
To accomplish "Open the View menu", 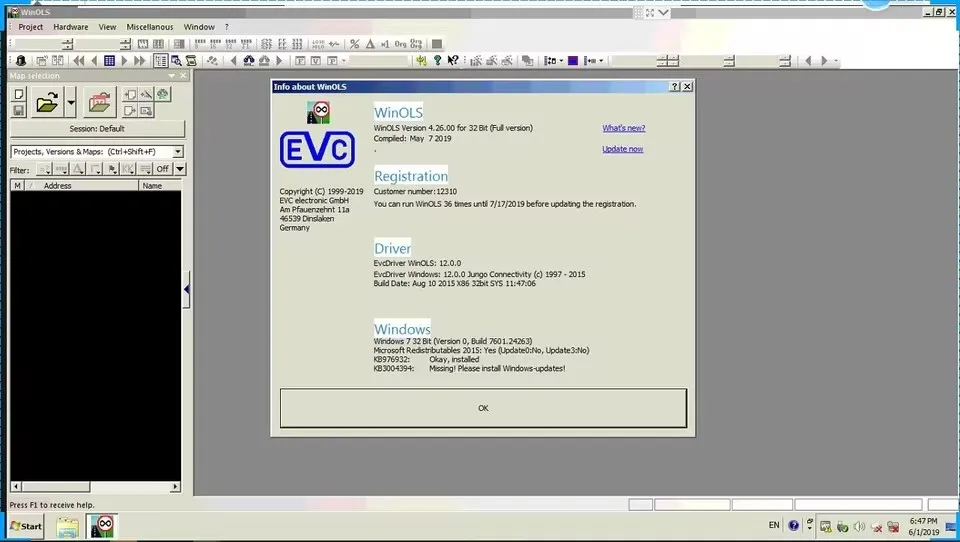I will 107,27.
